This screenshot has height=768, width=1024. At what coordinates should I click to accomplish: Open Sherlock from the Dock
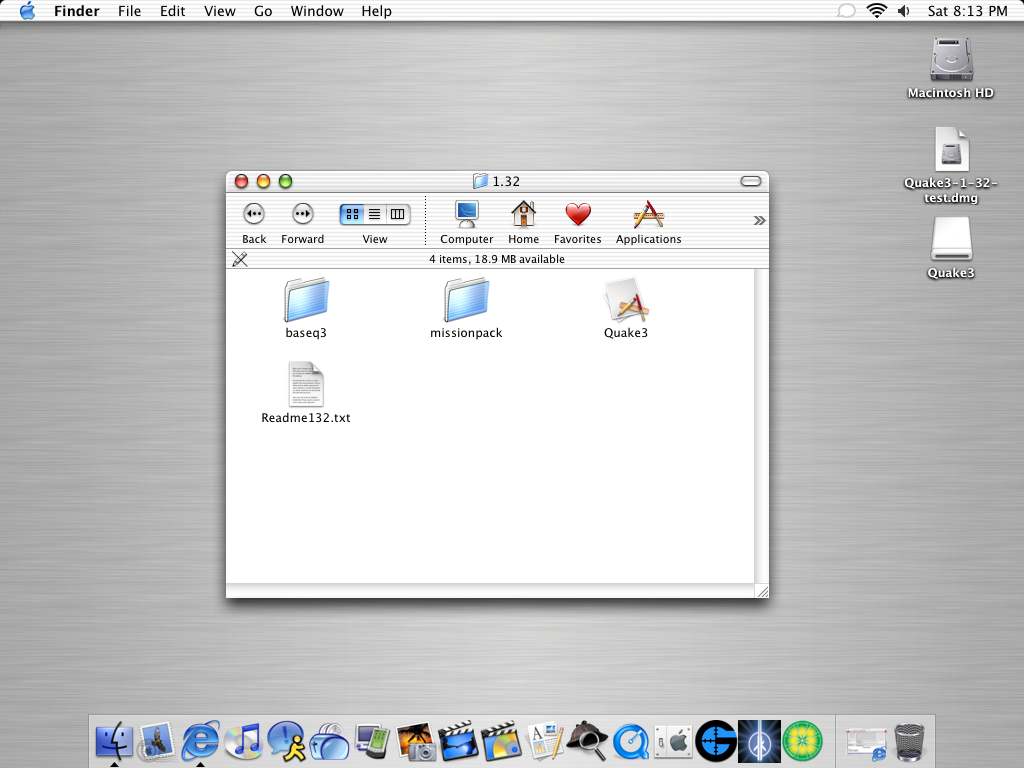click(x=586, y=741)
